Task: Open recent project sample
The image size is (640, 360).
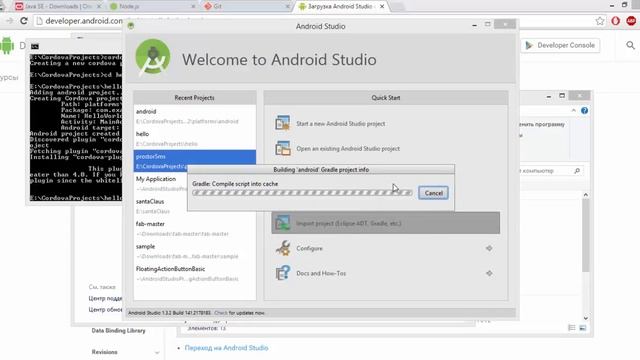Action: coord(195,251)
